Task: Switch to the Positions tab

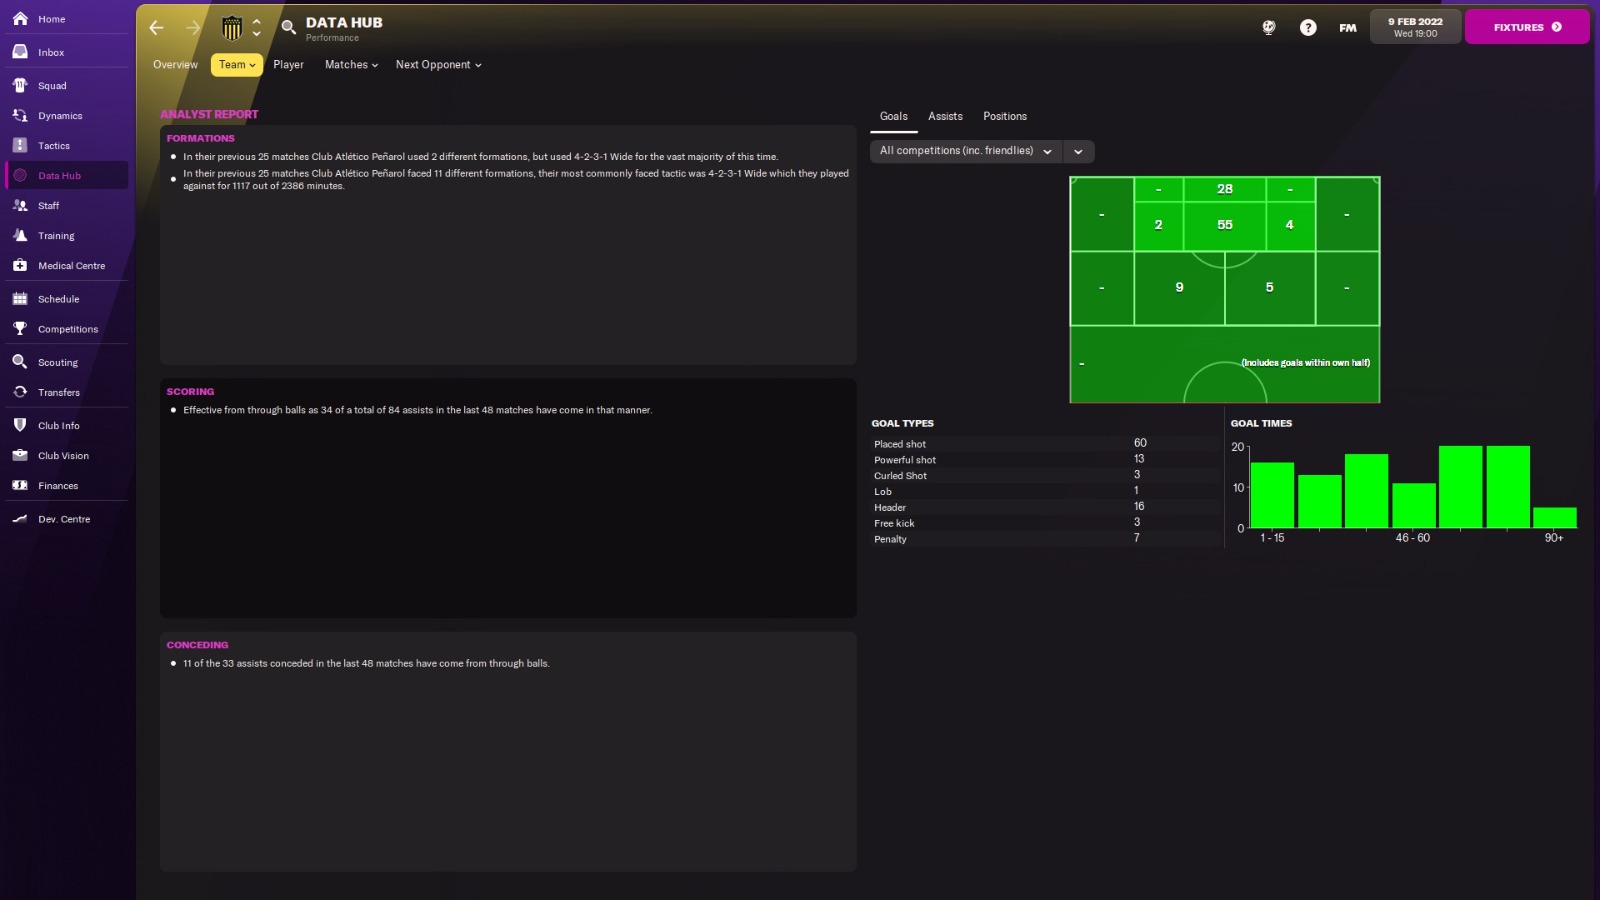Action: (1004, 116)
